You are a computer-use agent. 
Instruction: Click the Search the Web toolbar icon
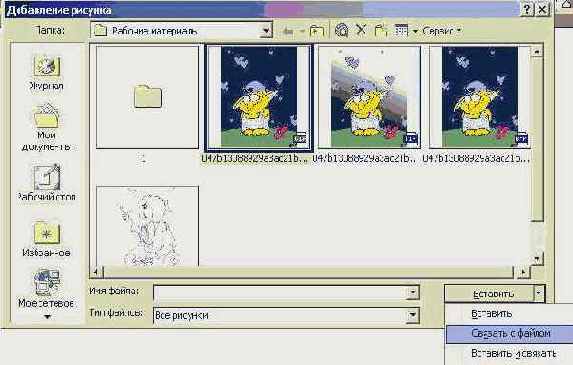(342, 30)
